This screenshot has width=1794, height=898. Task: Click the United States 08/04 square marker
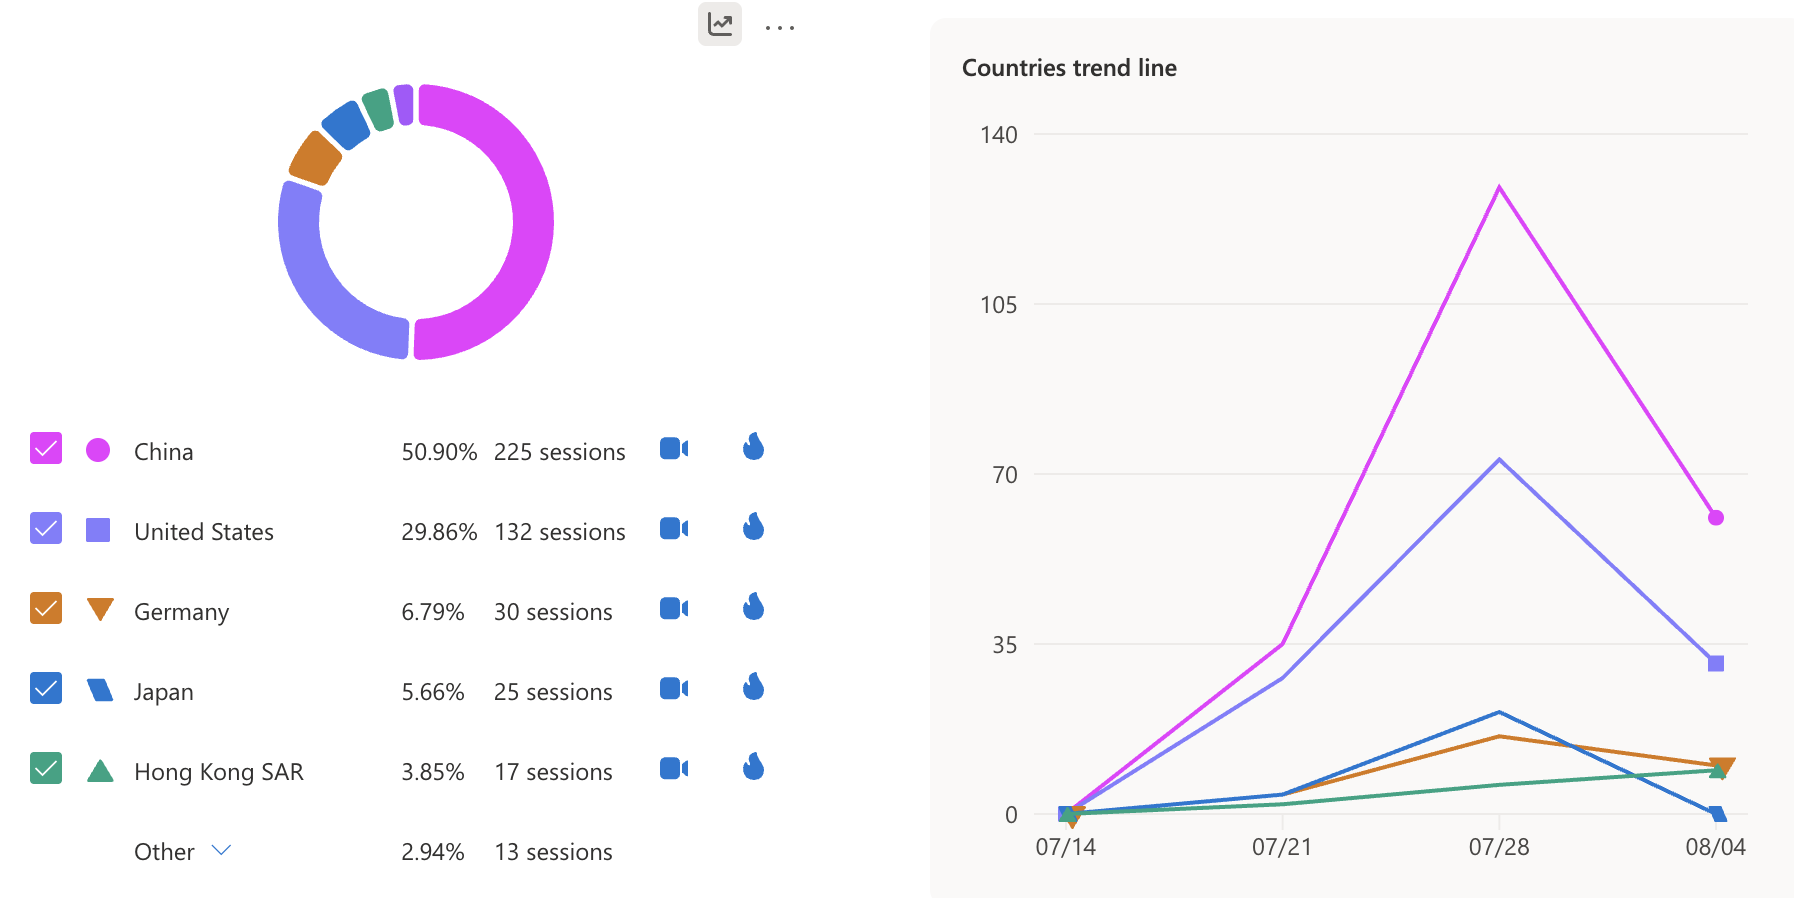[x=1716, y=664]
